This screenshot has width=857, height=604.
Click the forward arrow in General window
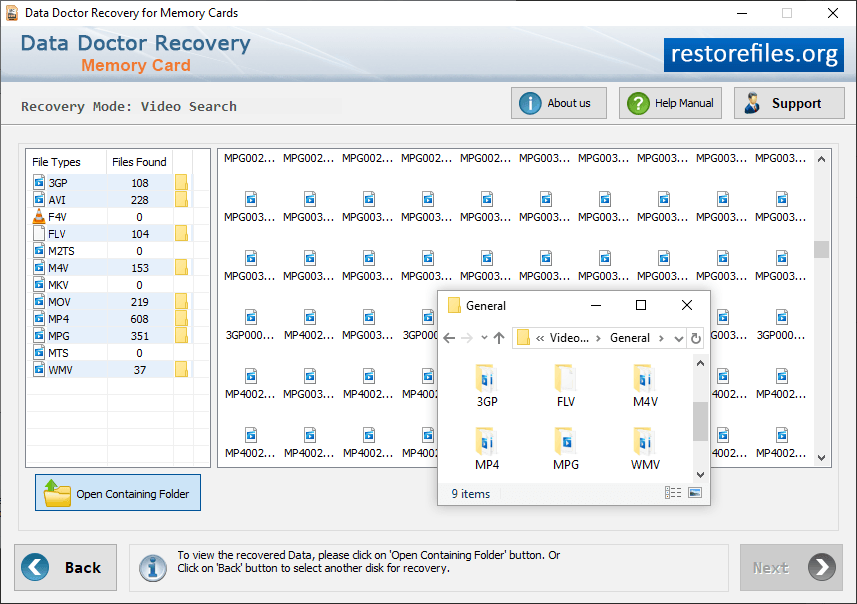pos(467,338)
